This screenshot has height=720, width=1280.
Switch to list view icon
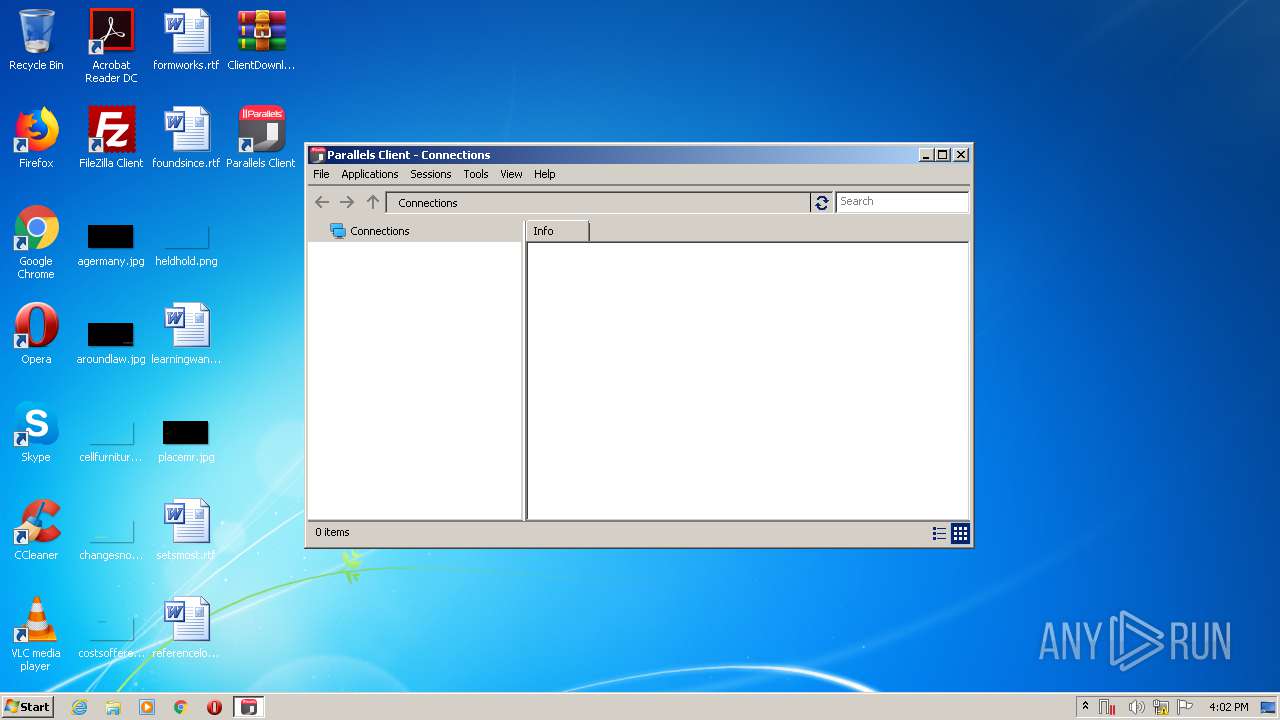939,534
